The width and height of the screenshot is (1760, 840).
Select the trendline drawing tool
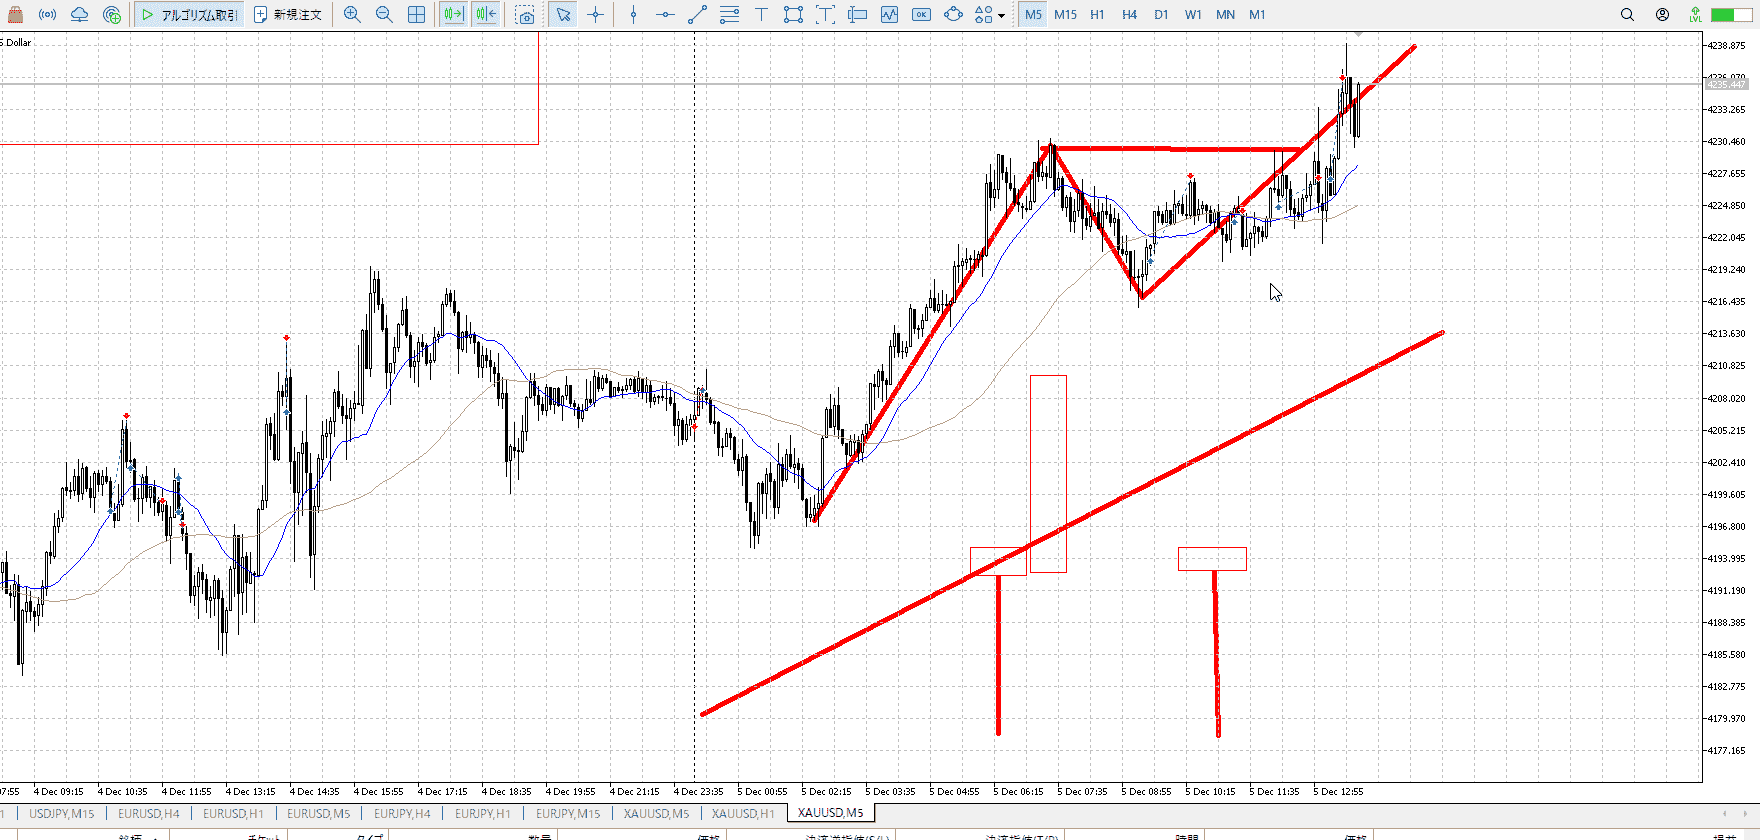pyautogui.click(x=697, y=15)
